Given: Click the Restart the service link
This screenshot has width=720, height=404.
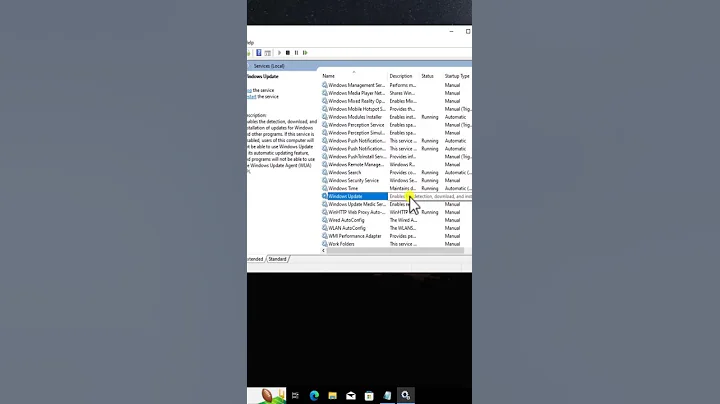Looking at the screenshot, I should 252,97.
